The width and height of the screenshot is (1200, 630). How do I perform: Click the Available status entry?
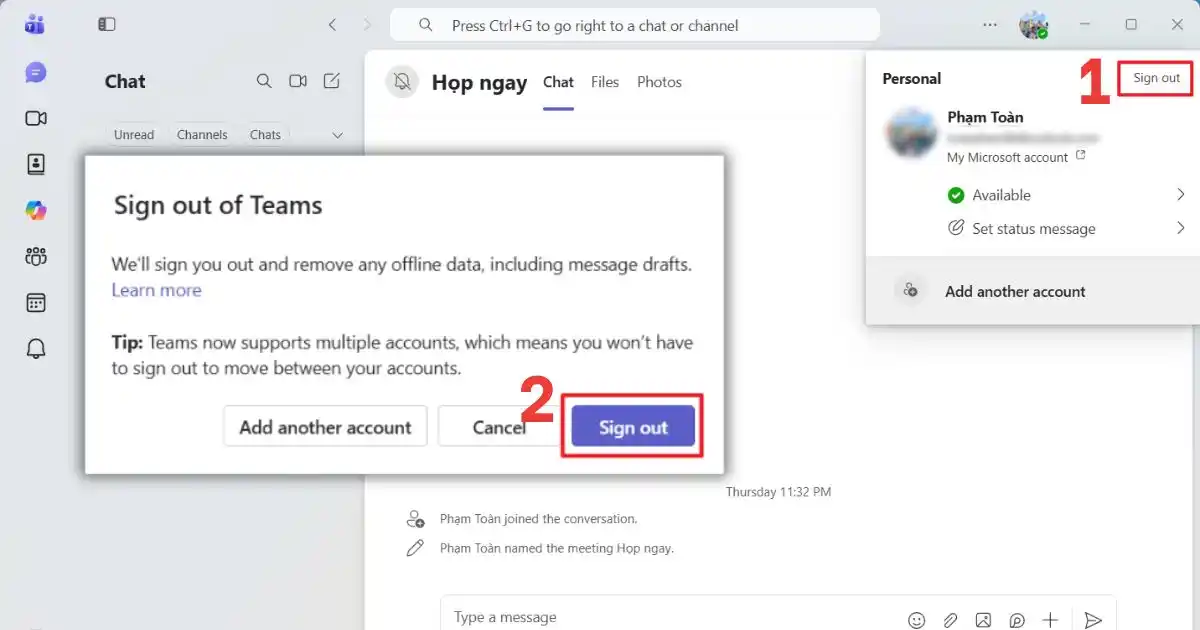(x=1001, y=195)
